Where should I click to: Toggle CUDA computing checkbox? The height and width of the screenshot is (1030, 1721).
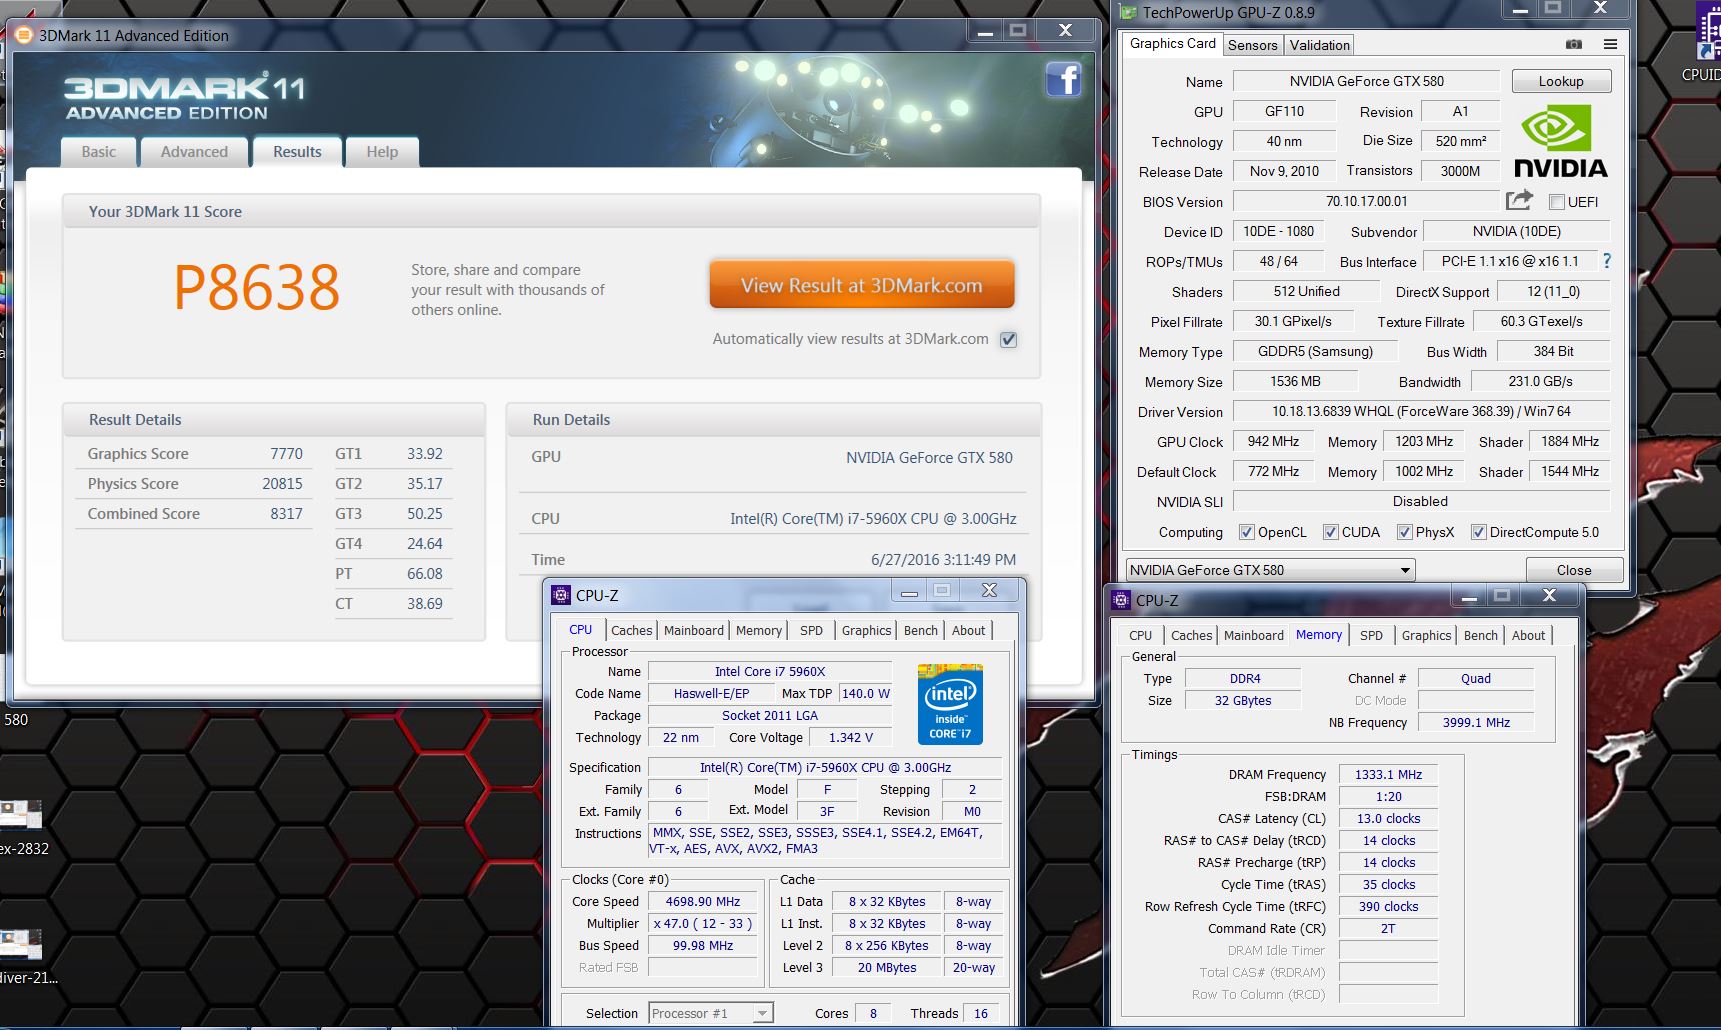1330,532
